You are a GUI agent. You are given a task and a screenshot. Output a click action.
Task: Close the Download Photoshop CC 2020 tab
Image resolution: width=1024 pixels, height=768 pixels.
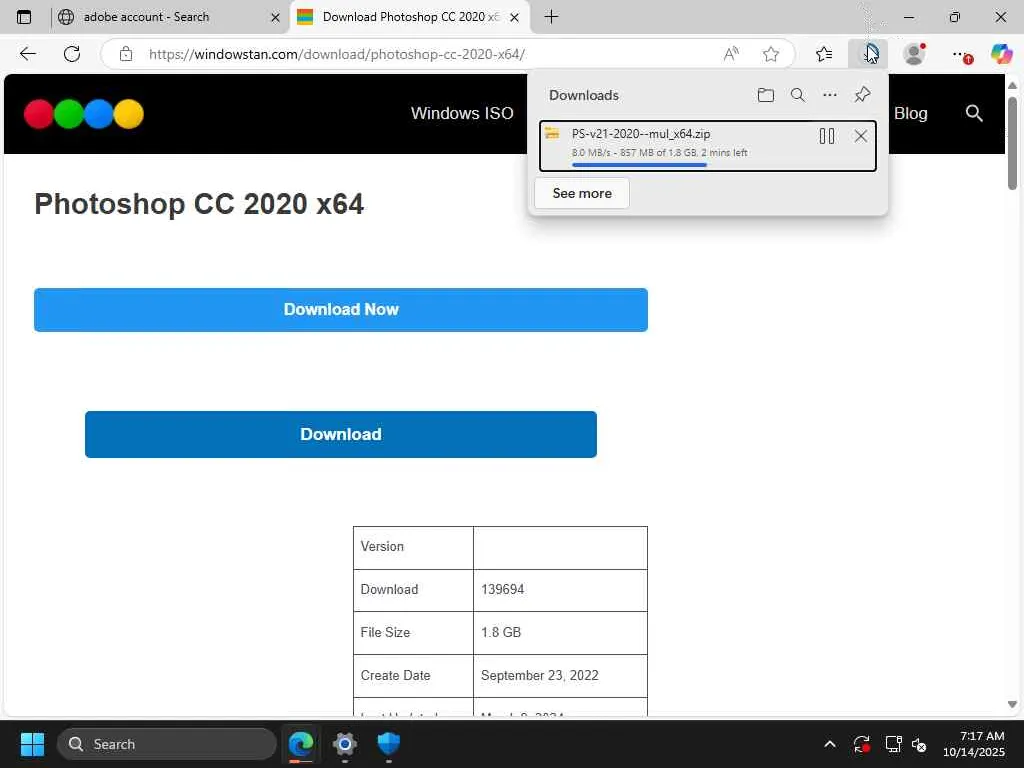click(x=515, y=18)
